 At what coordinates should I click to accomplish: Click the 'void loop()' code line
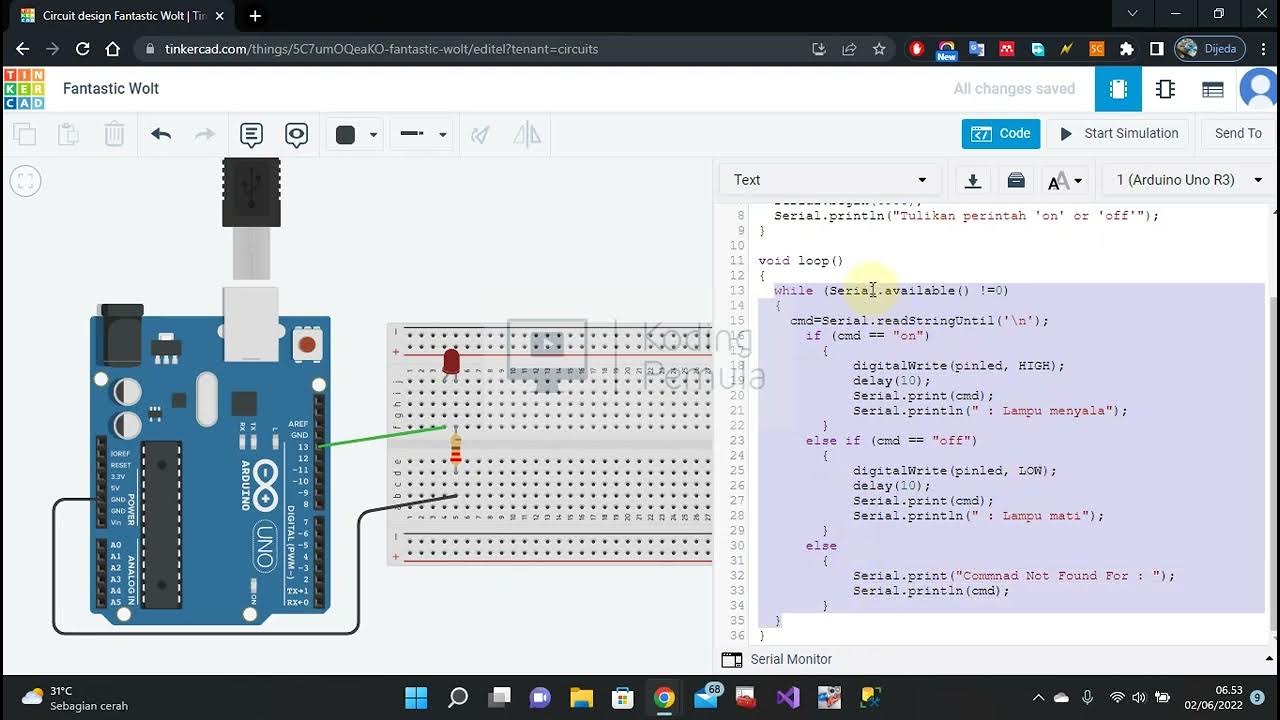[x=801, y=260]
